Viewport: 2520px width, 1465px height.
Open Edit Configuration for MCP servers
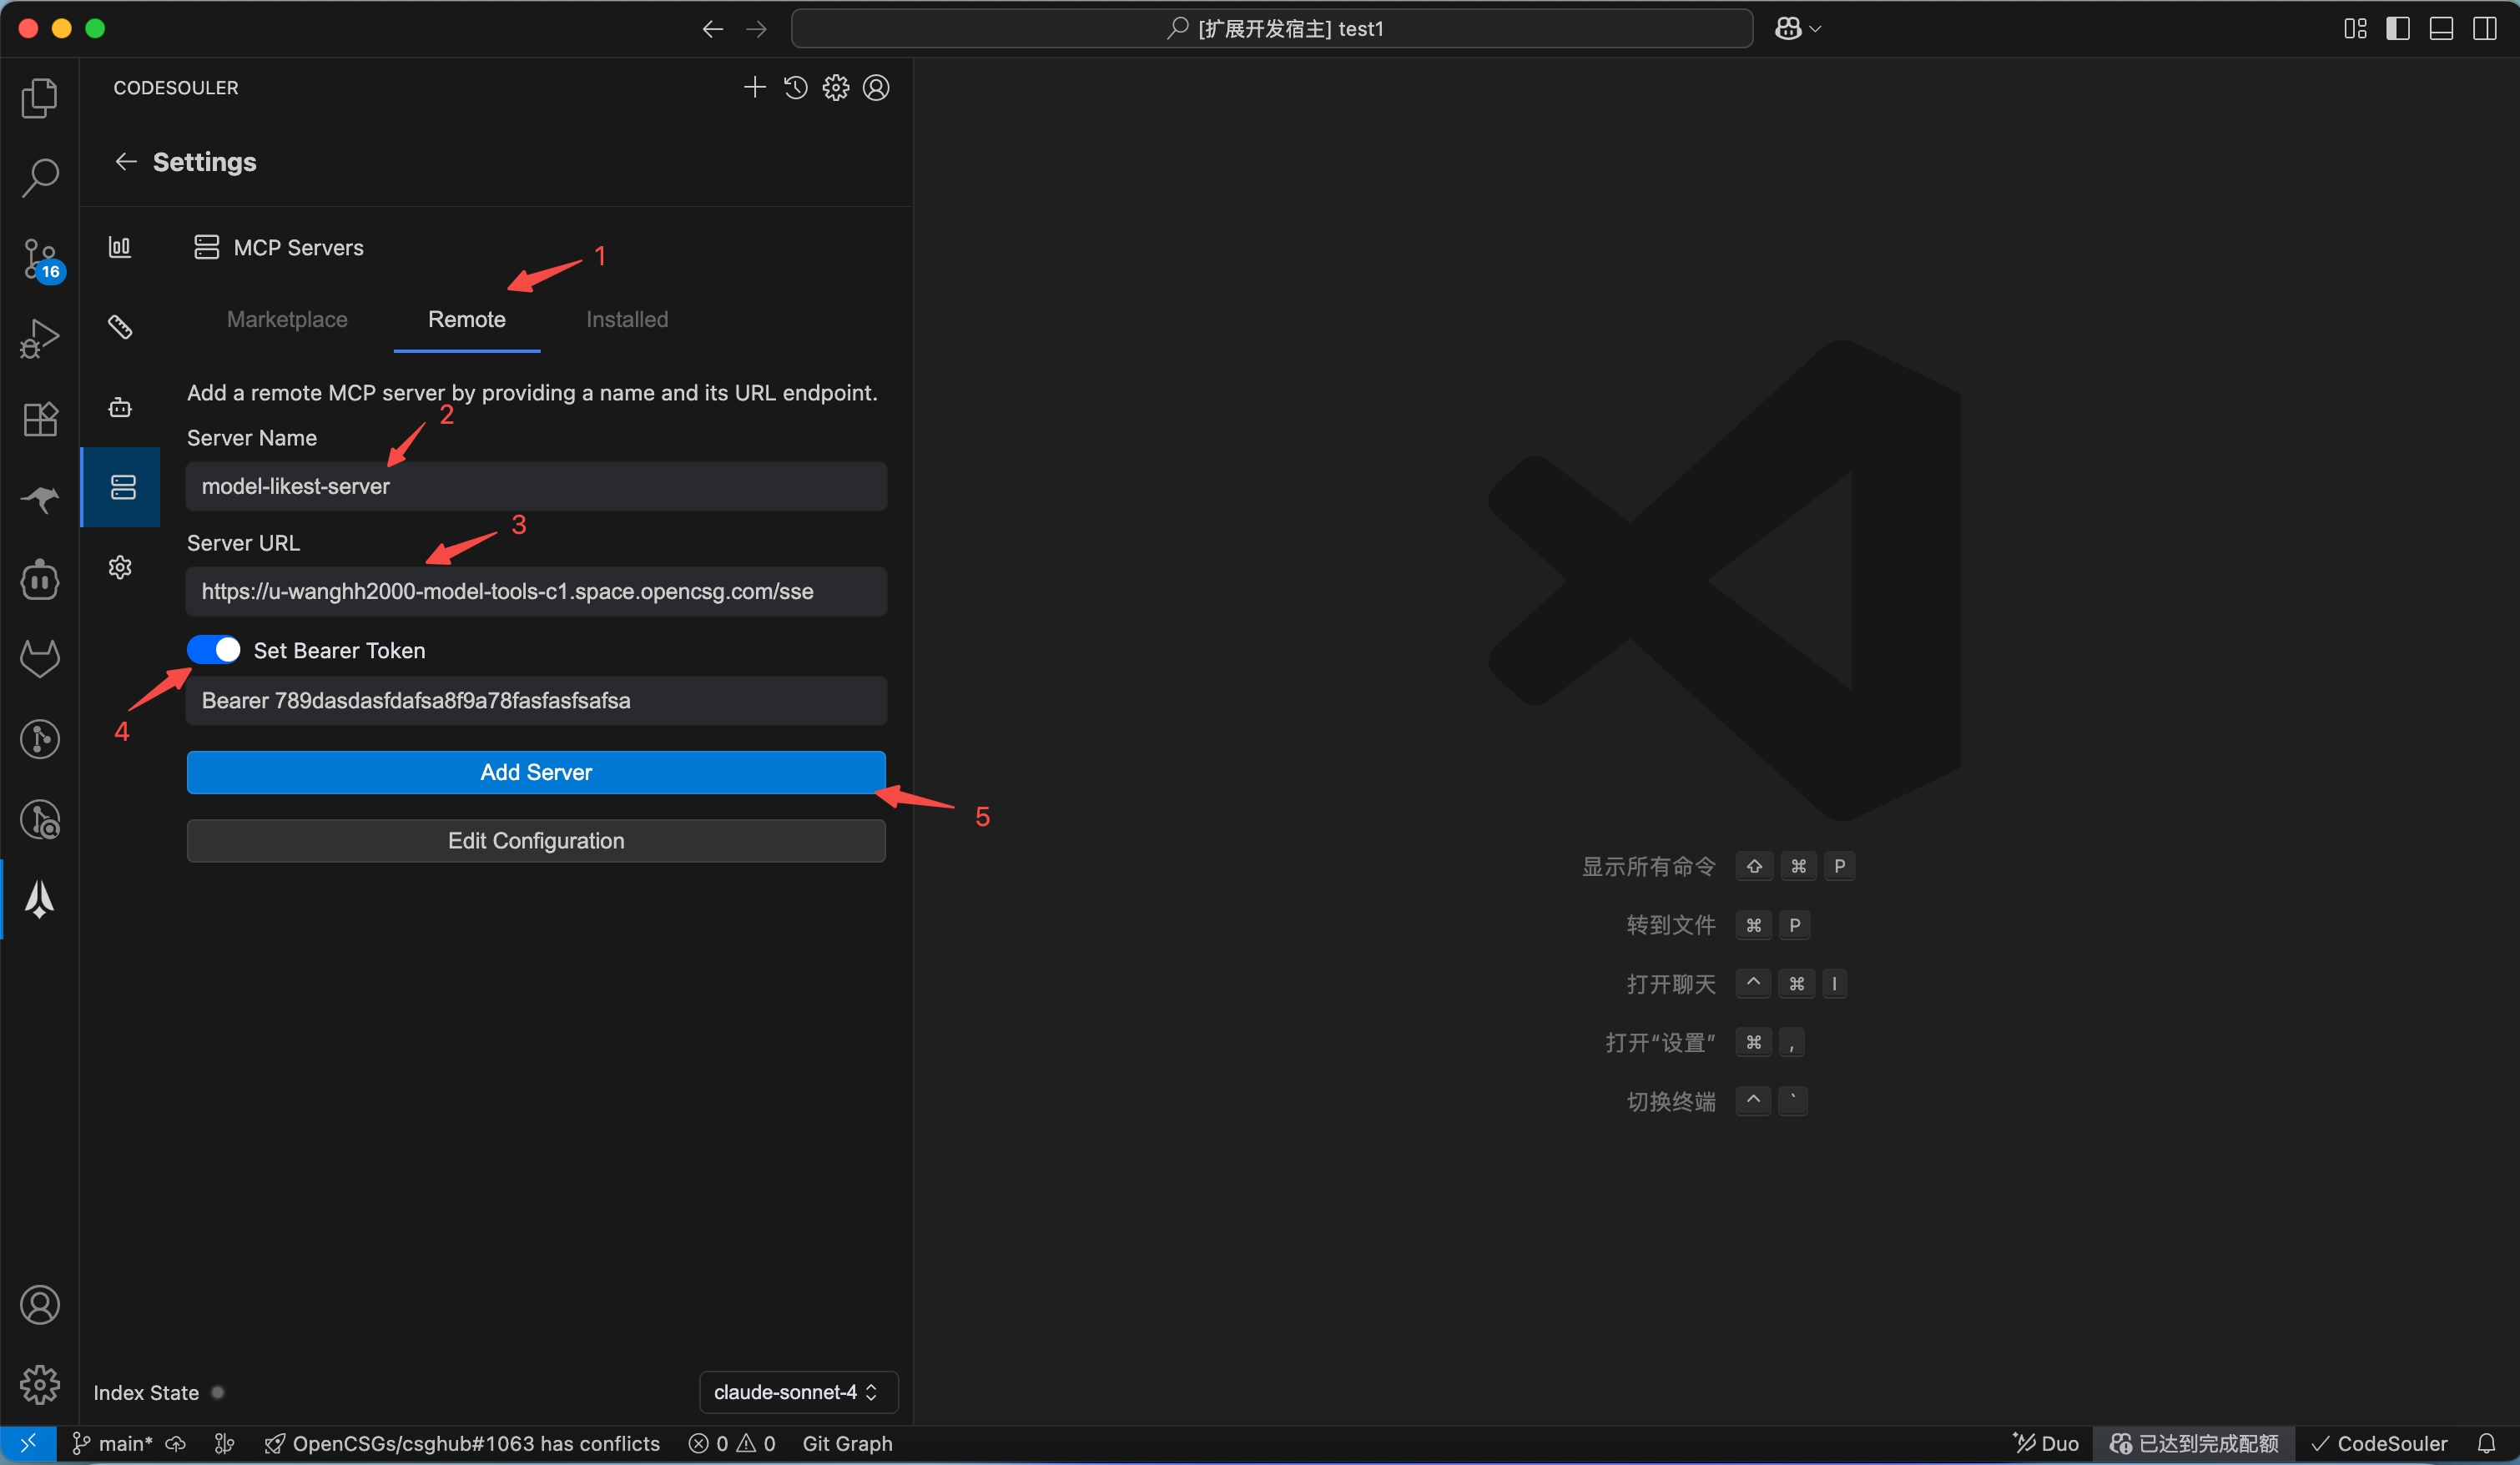pyautogui.click(x=535, y=840)
